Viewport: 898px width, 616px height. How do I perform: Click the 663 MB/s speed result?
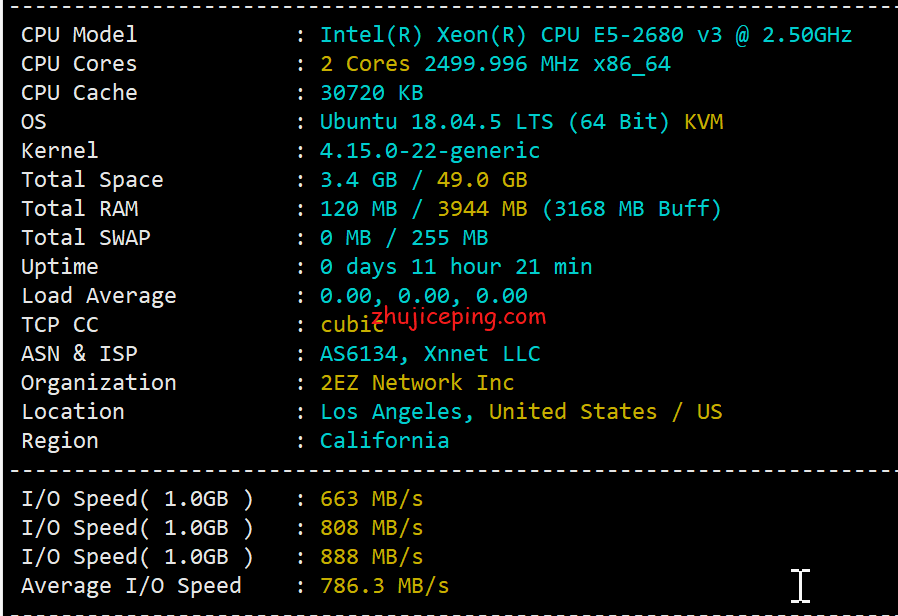click(371, 499)
